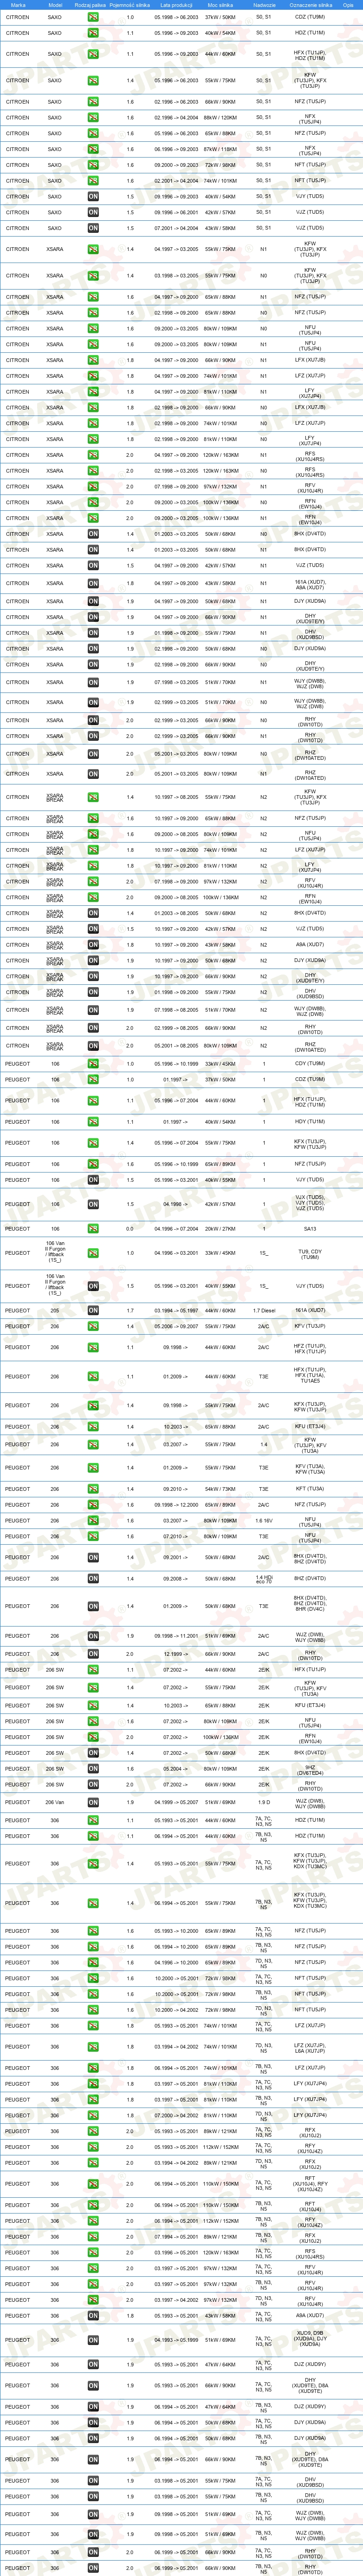363x2576 pixels.
Task: Click the Lata produkcji column header
Action: 176,4
